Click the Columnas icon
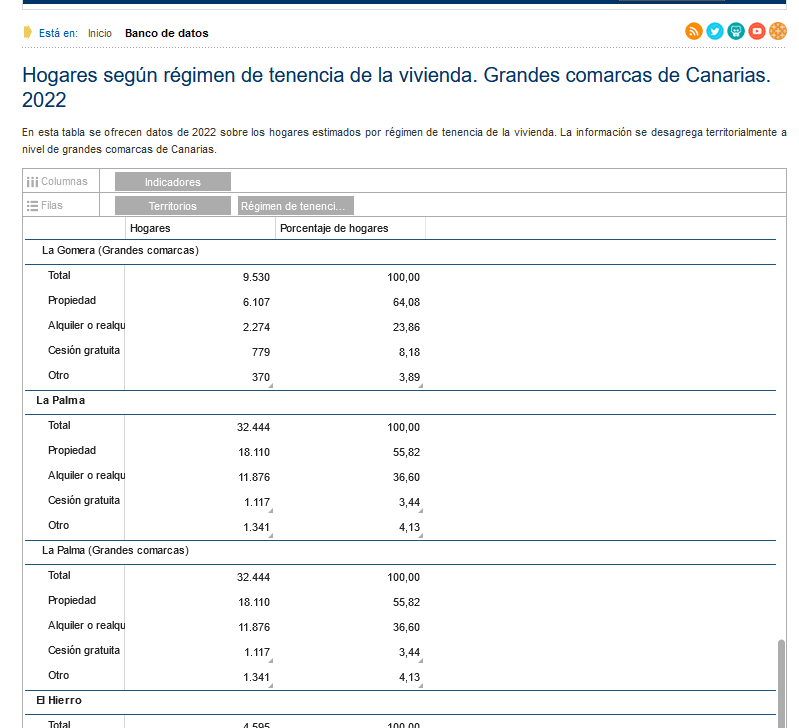Screen dimensions: 799x728 (x=32, y=182)
